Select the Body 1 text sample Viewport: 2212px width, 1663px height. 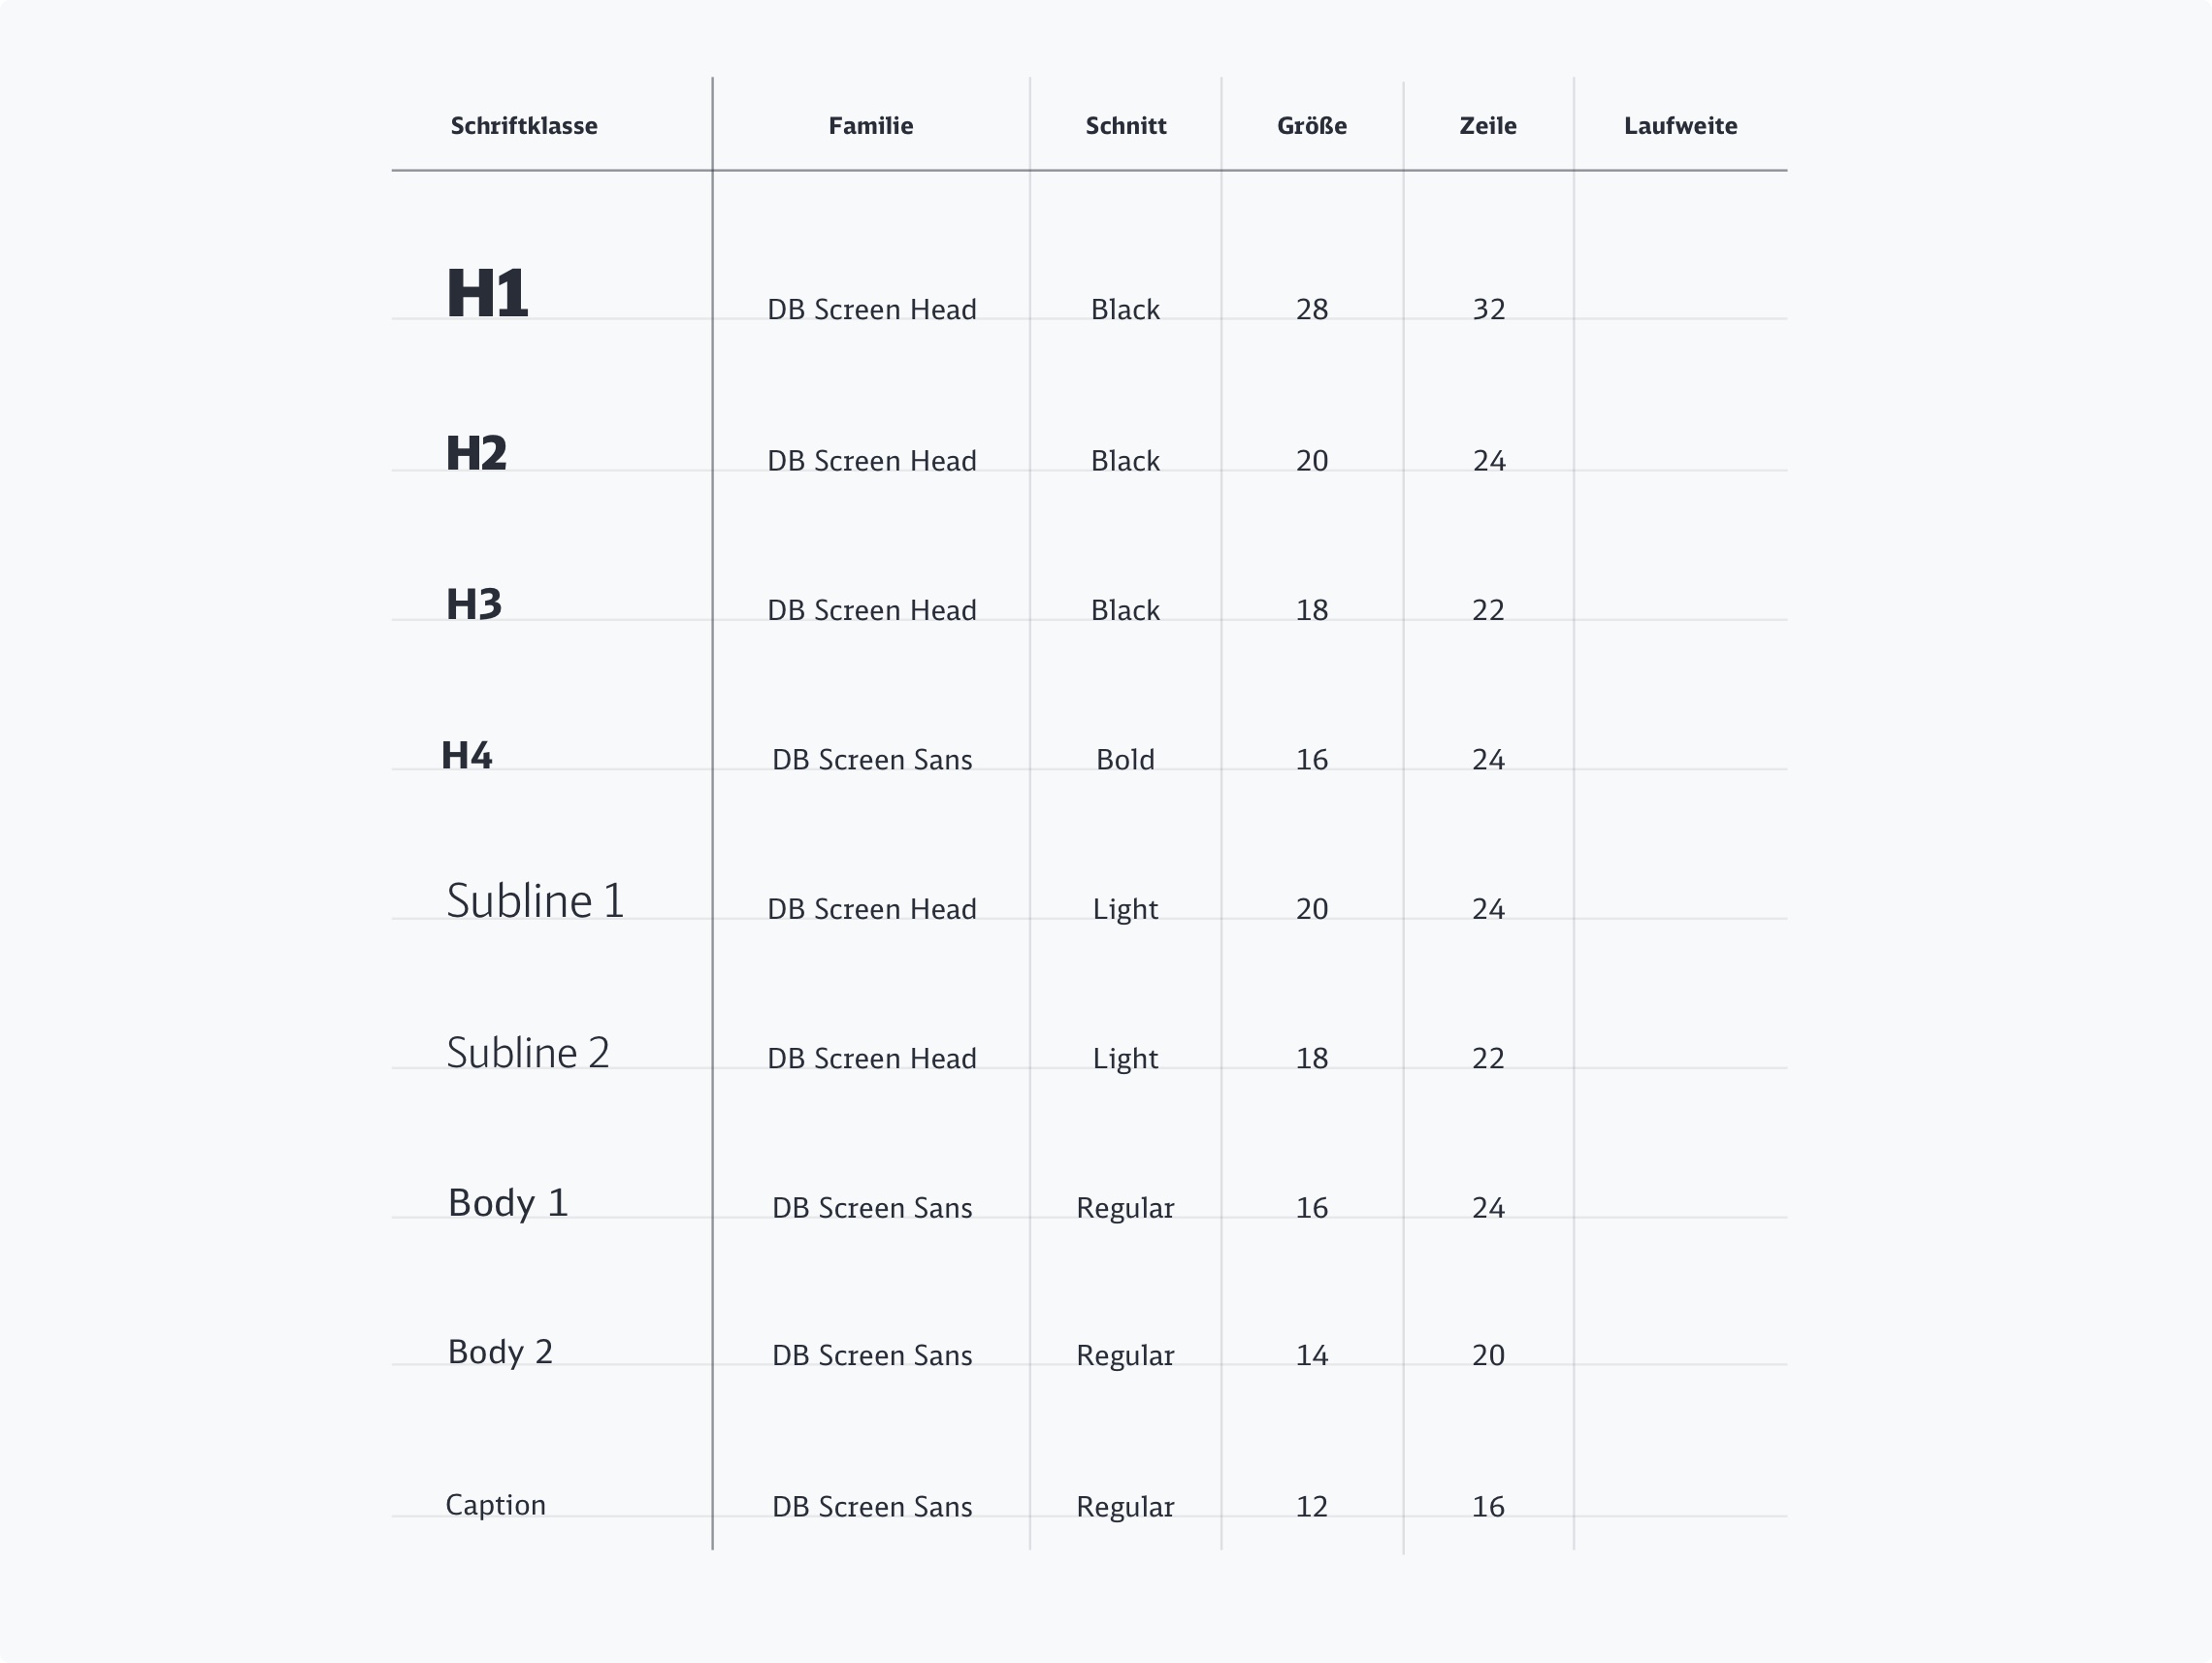[508, 1203]
